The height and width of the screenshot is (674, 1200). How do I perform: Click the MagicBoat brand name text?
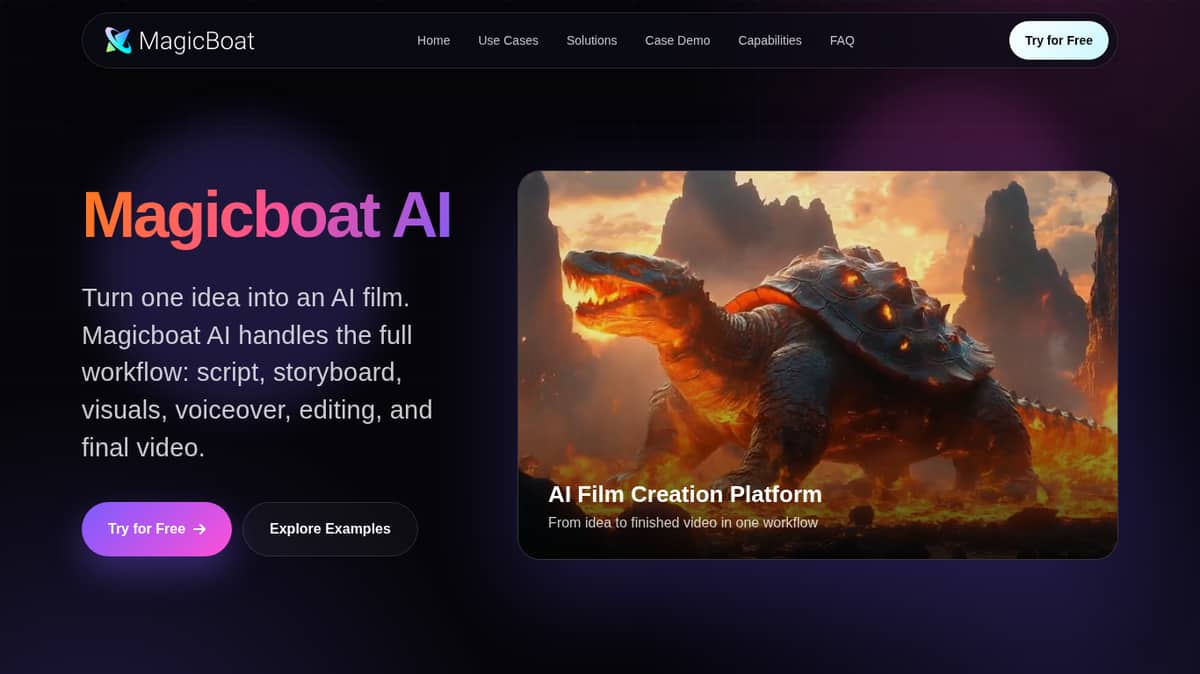click(196, 40)
